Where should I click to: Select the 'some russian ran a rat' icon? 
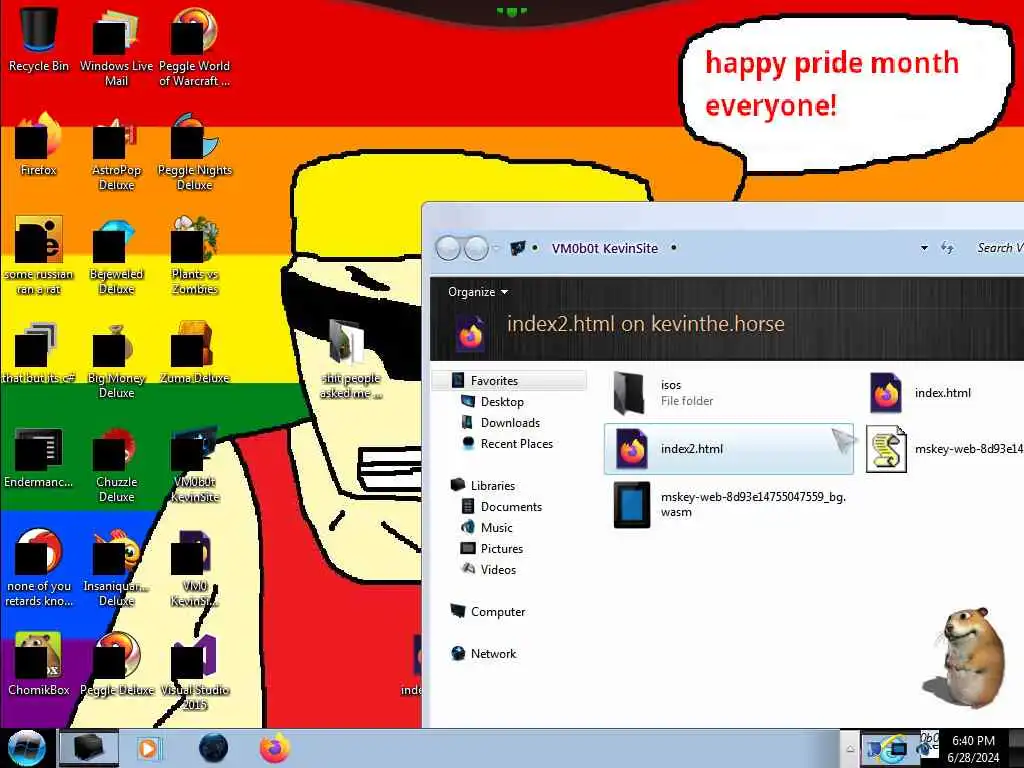point(39,255)
